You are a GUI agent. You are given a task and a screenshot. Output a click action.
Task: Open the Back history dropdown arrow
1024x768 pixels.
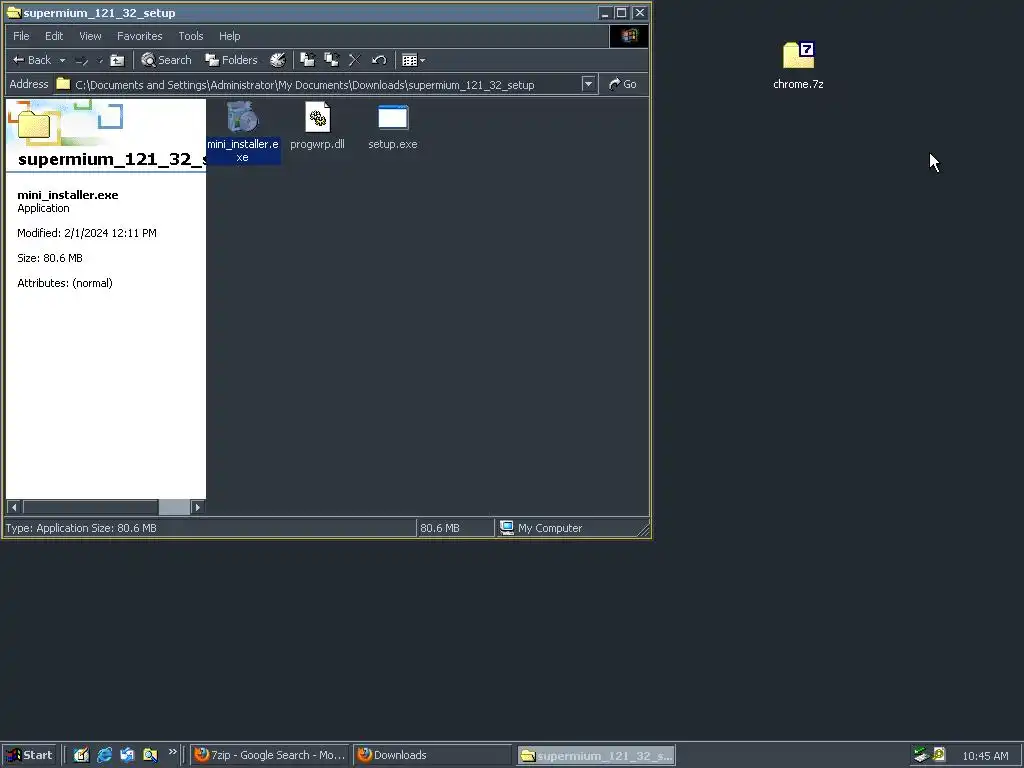click(62, 60)
